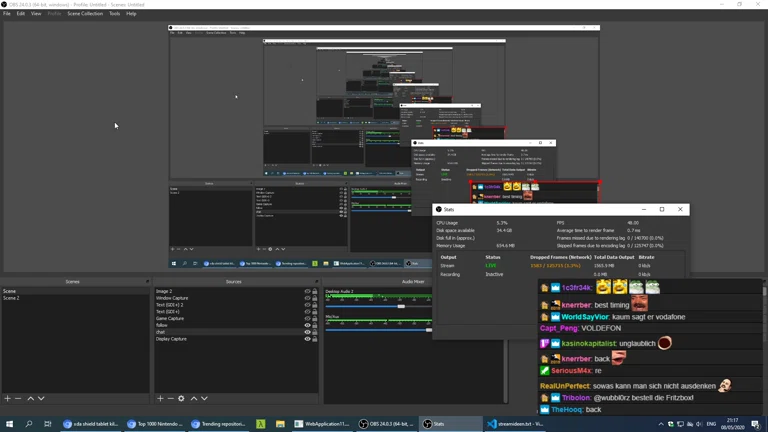This screenshot has height=432, width=768.
Task: Open WebApplication11 taskbar window
Action: point(322,424)
